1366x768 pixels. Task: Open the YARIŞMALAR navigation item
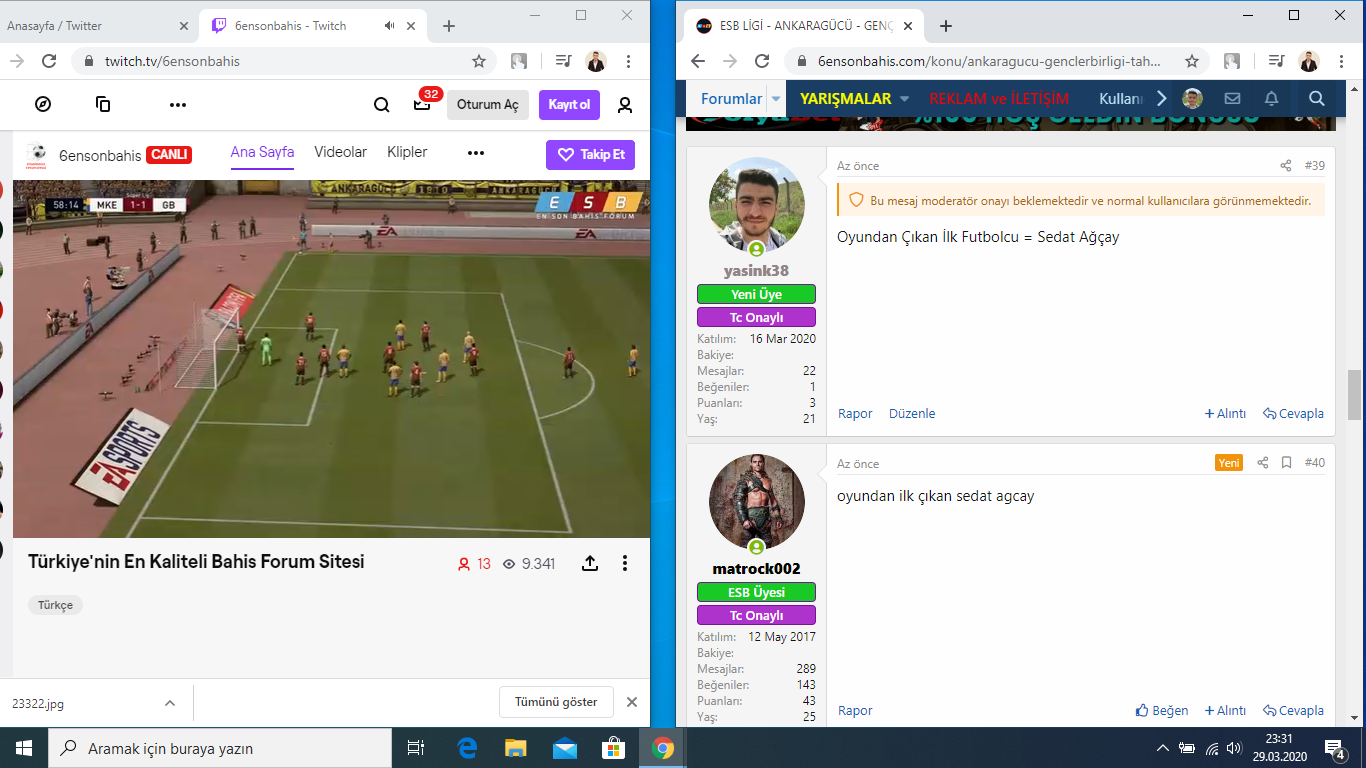[846, 98]
